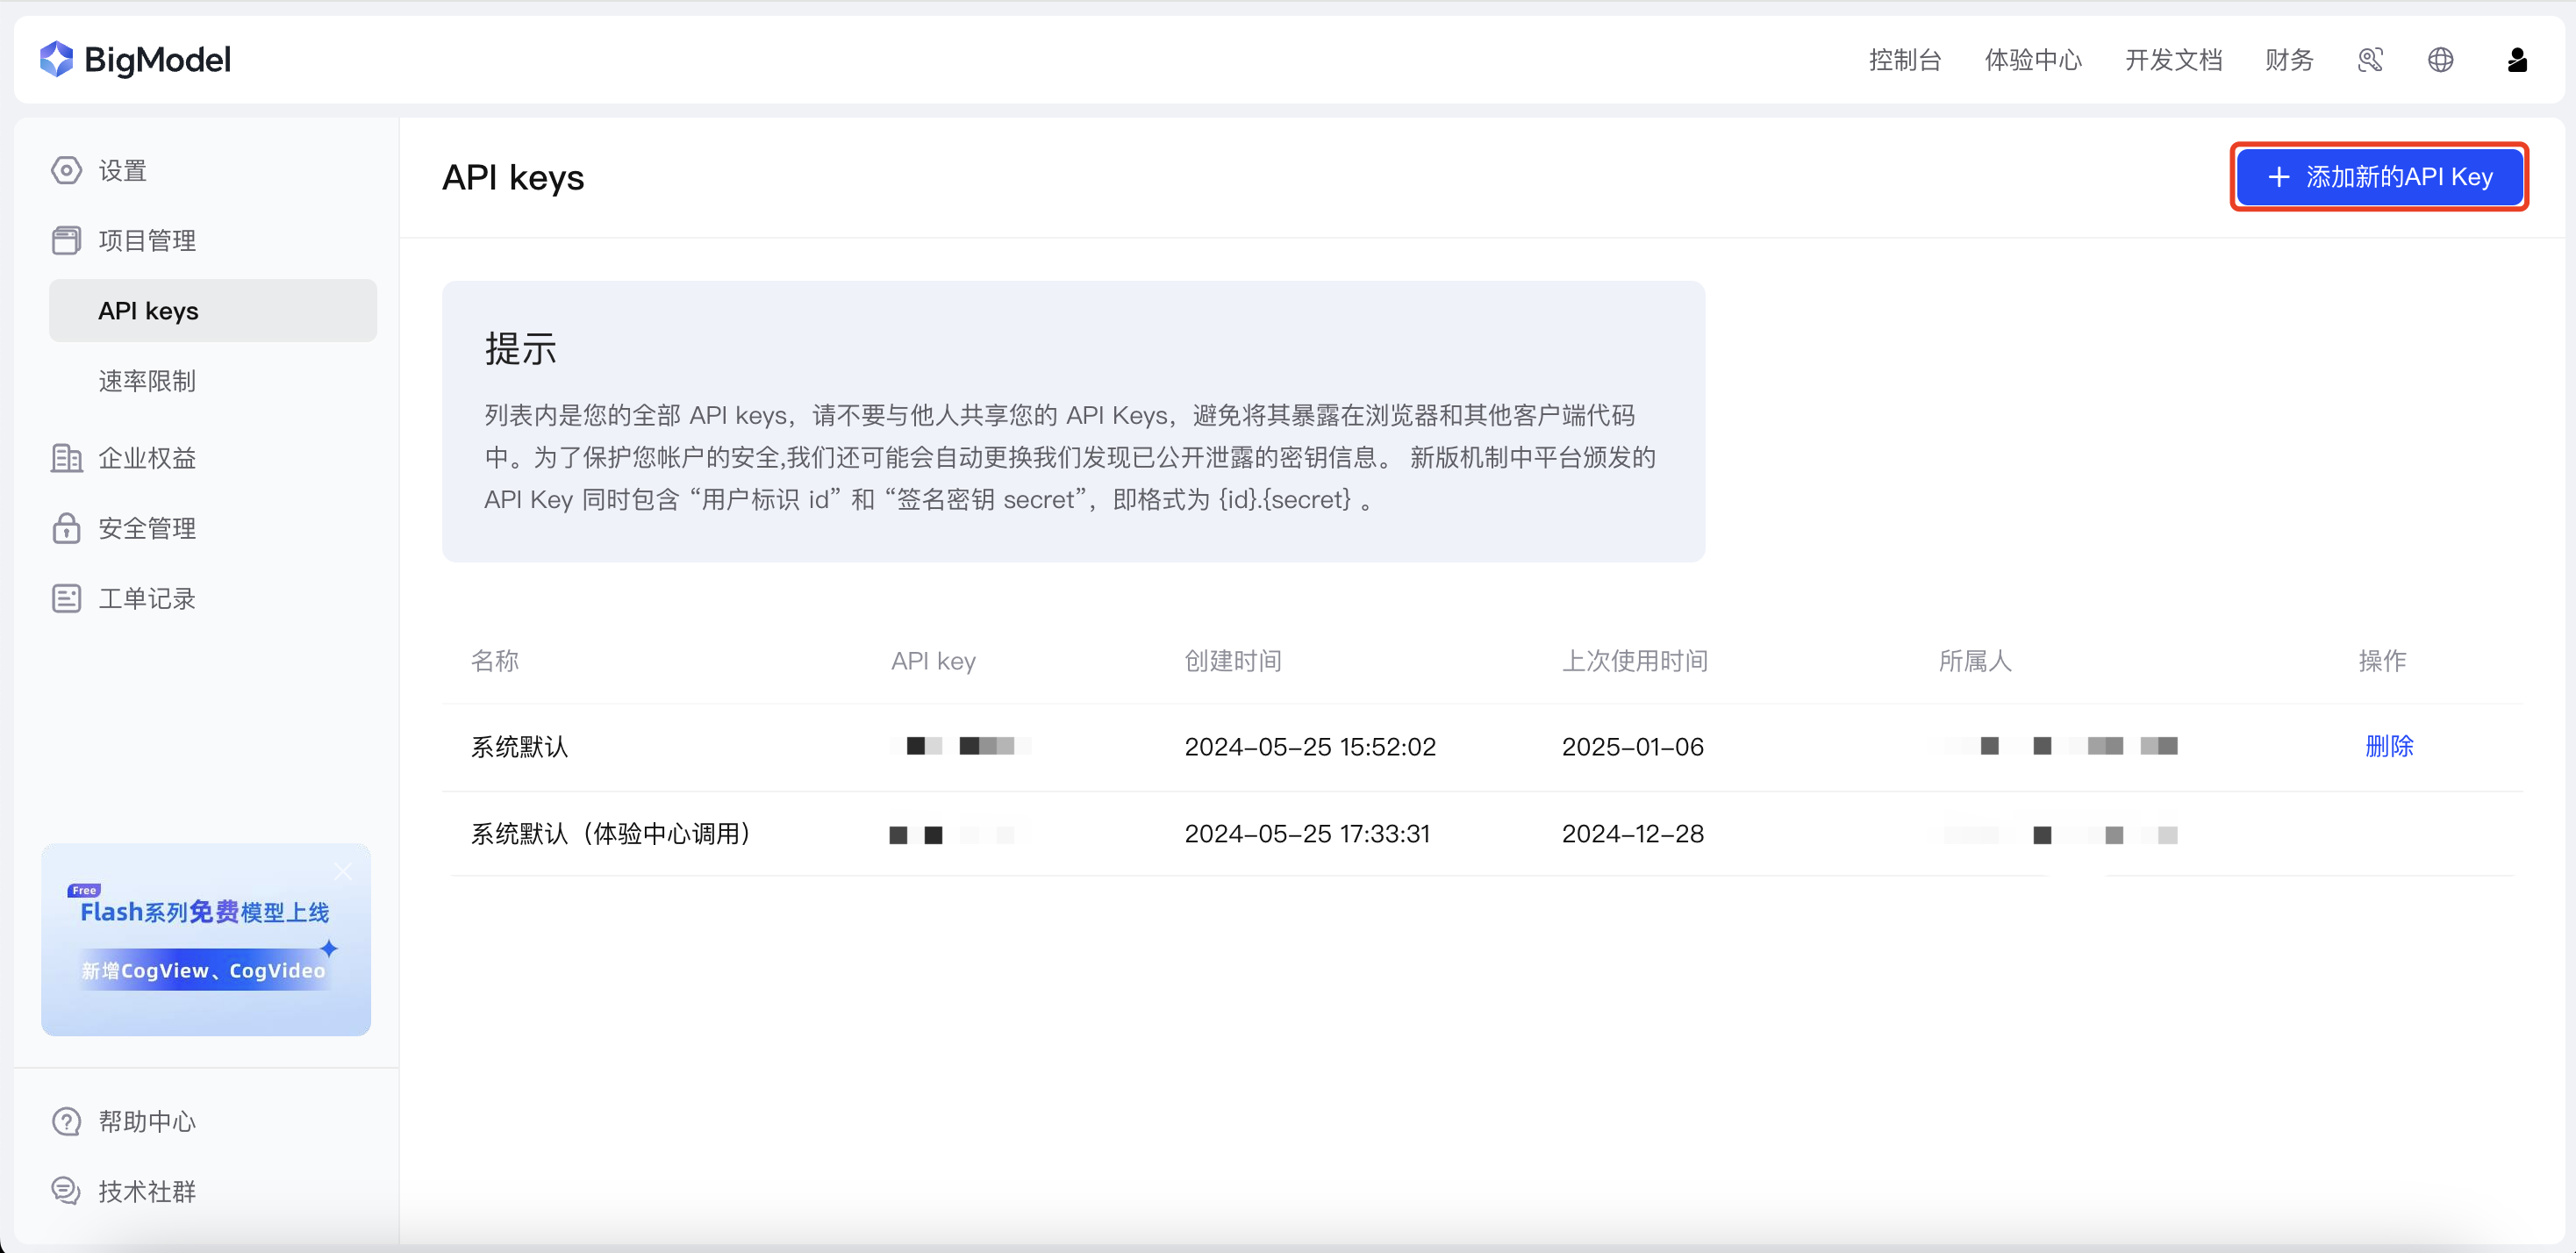Open the 帮助中心 question mark icon
The width and height of the screenshot is (2576, 1253).
(x=66, y=1121)
